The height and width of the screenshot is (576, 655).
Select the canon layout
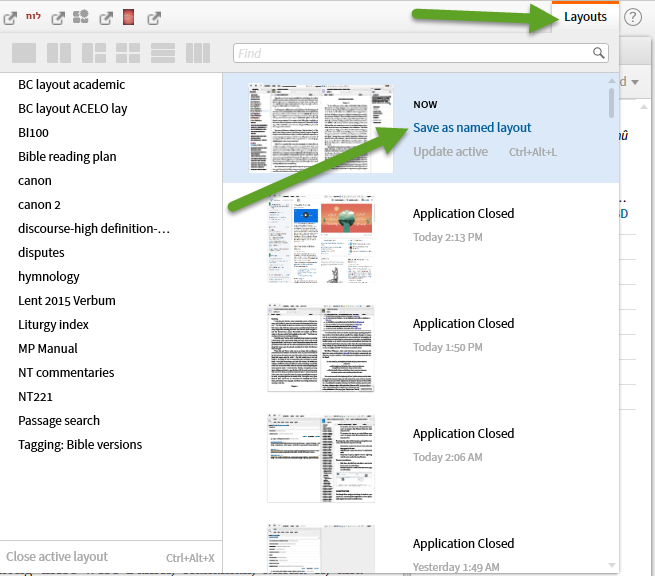click(x=35, y=181)
